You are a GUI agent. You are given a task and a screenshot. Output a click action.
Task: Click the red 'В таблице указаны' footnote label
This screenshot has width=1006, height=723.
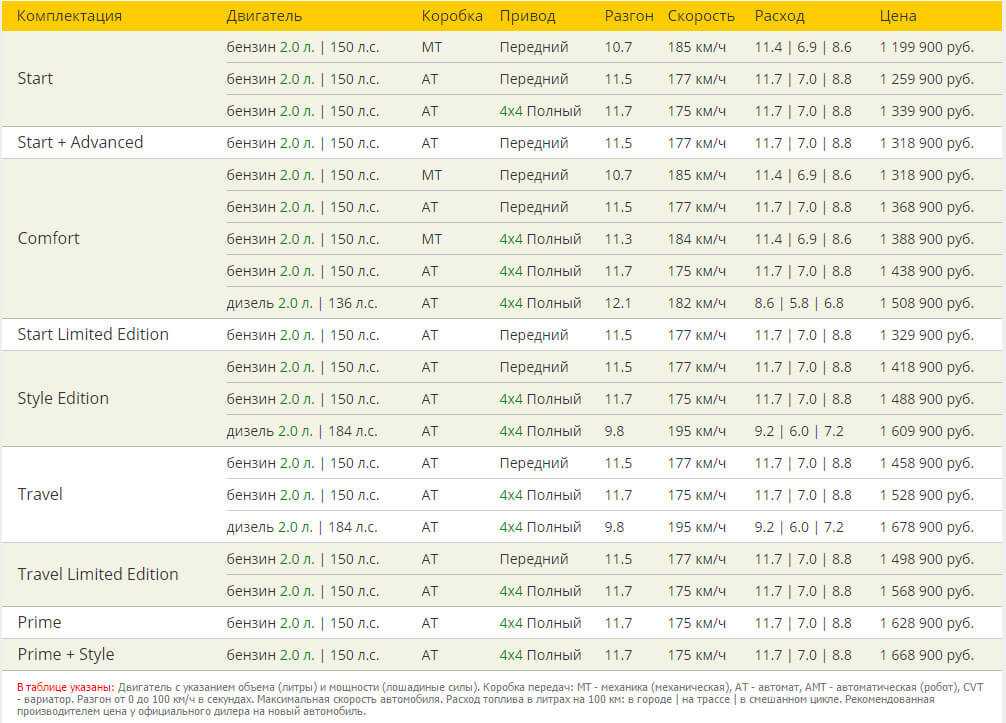pyautogui.click(x=65, y=688)
